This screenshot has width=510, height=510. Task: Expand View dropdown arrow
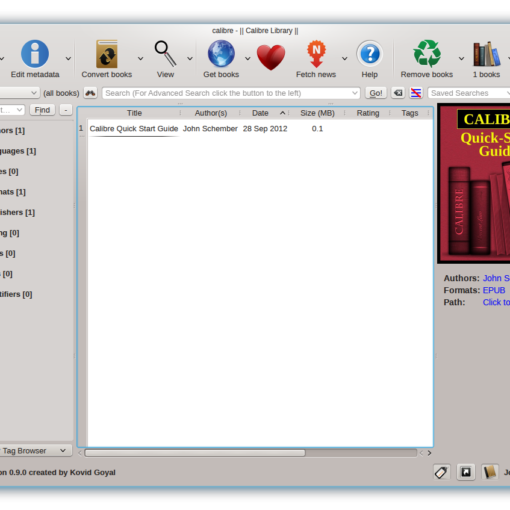point(190,59)
